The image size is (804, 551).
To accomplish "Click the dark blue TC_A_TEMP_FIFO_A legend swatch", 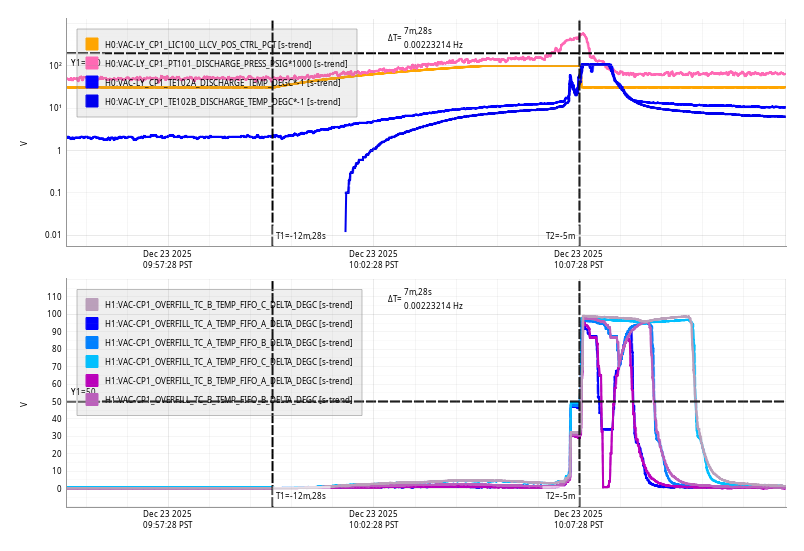I will coord(92,323).
